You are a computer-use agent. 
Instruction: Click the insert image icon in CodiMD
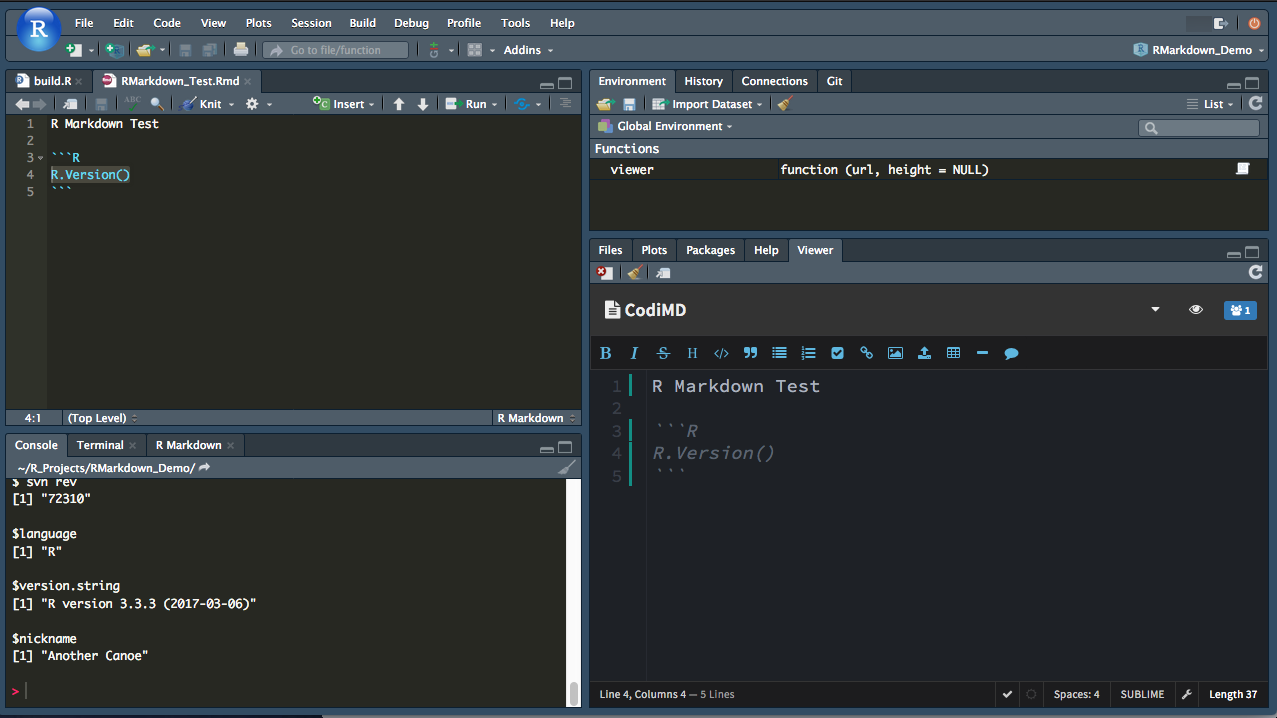(x=895, y=353)
